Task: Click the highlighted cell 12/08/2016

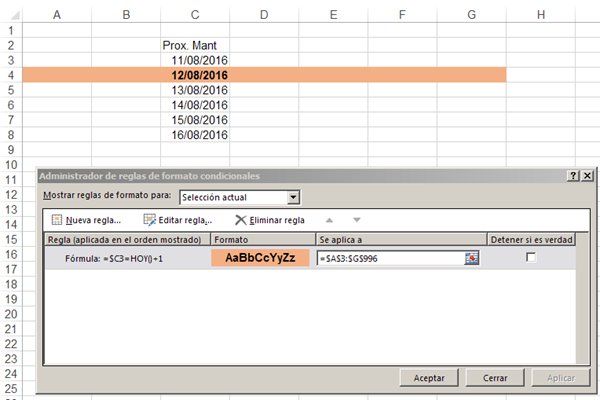Action: 195,75
